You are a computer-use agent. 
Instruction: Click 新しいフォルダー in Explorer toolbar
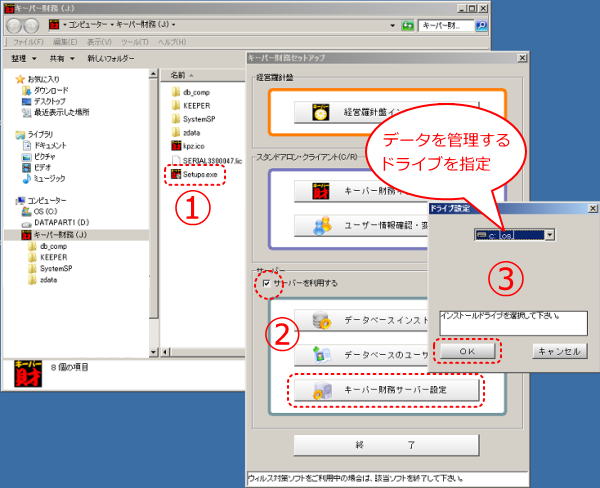coord(111,59)
